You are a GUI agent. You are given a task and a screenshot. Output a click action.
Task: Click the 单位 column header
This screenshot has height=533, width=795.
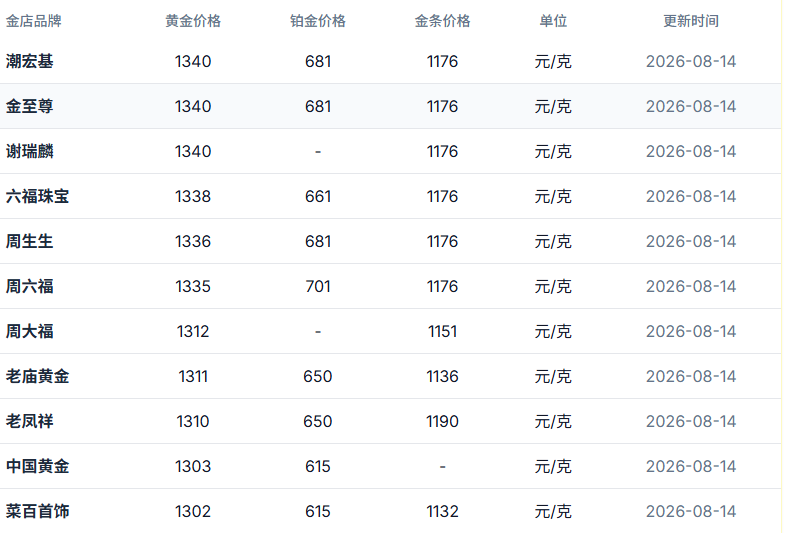[x=553, y=21]
